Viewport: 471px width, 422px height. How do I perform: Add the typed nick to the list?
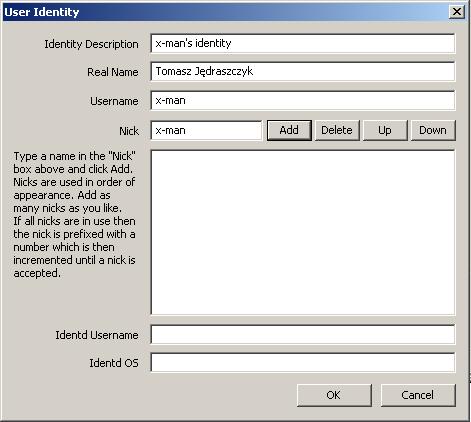click(x=289, y=130)
